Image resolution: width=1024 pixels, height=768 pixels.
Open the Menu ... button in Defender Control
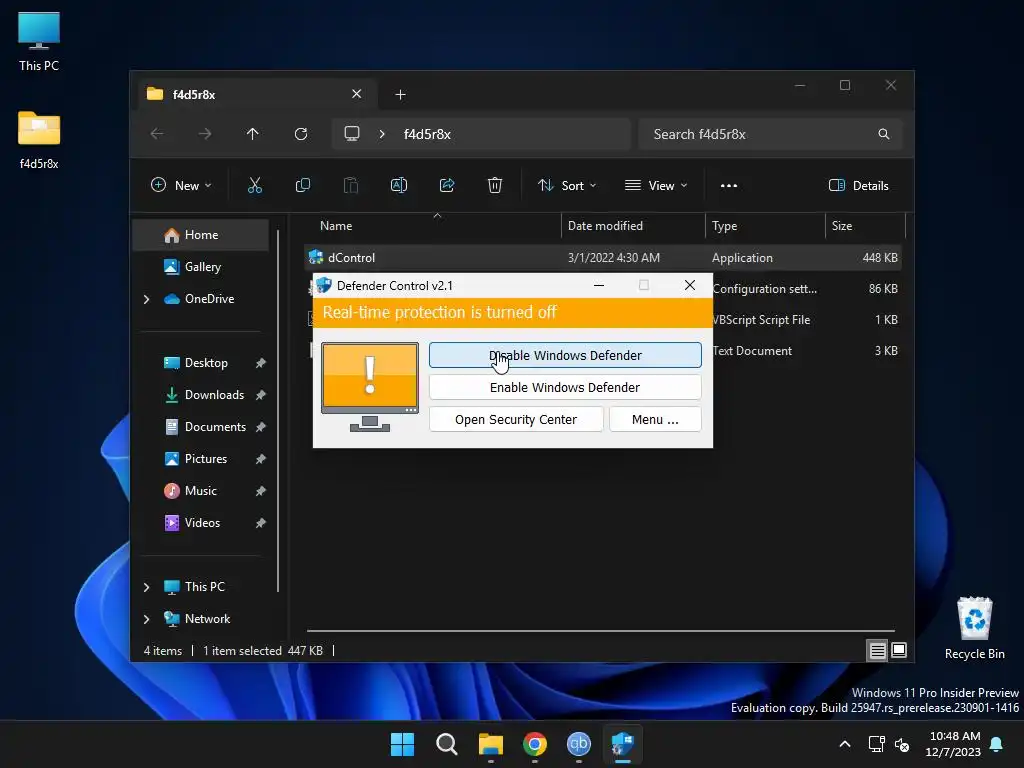point(655,419)
